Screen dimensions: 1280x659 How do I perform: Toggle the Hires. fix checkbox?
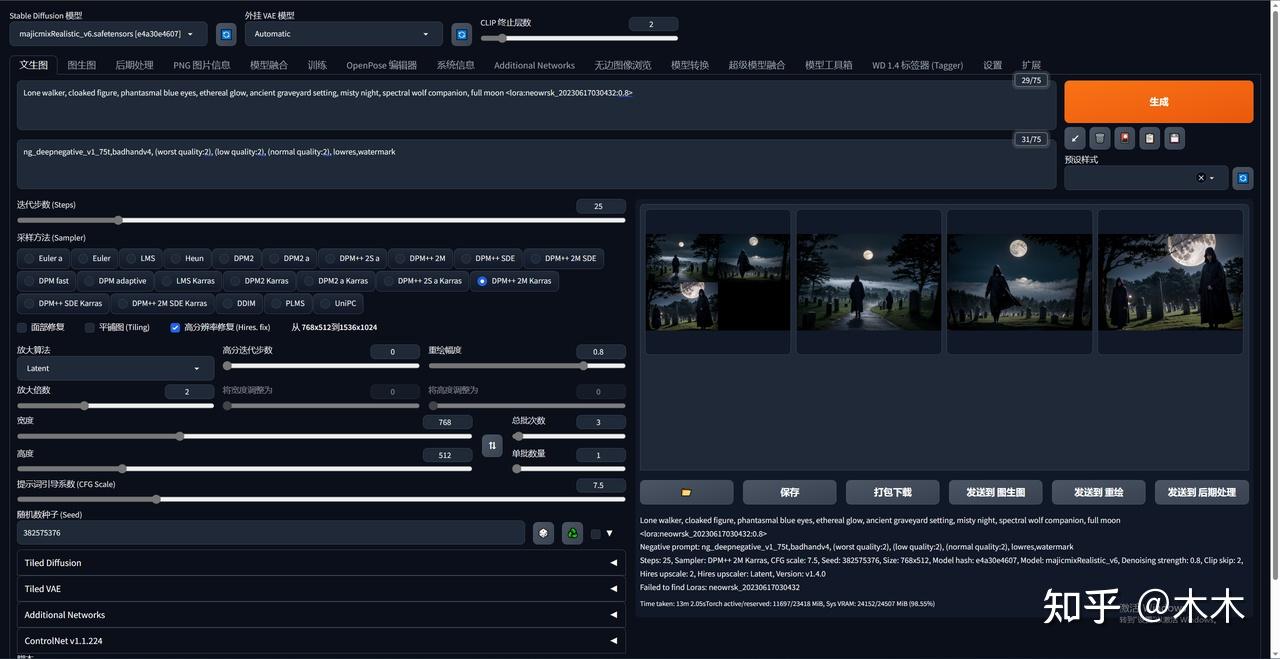175,328
